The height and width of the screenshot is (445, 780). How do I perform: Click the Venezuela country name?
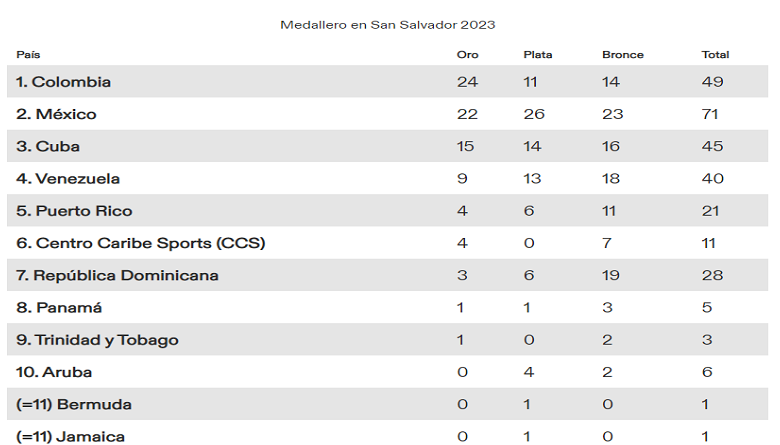tap(68, 179)
